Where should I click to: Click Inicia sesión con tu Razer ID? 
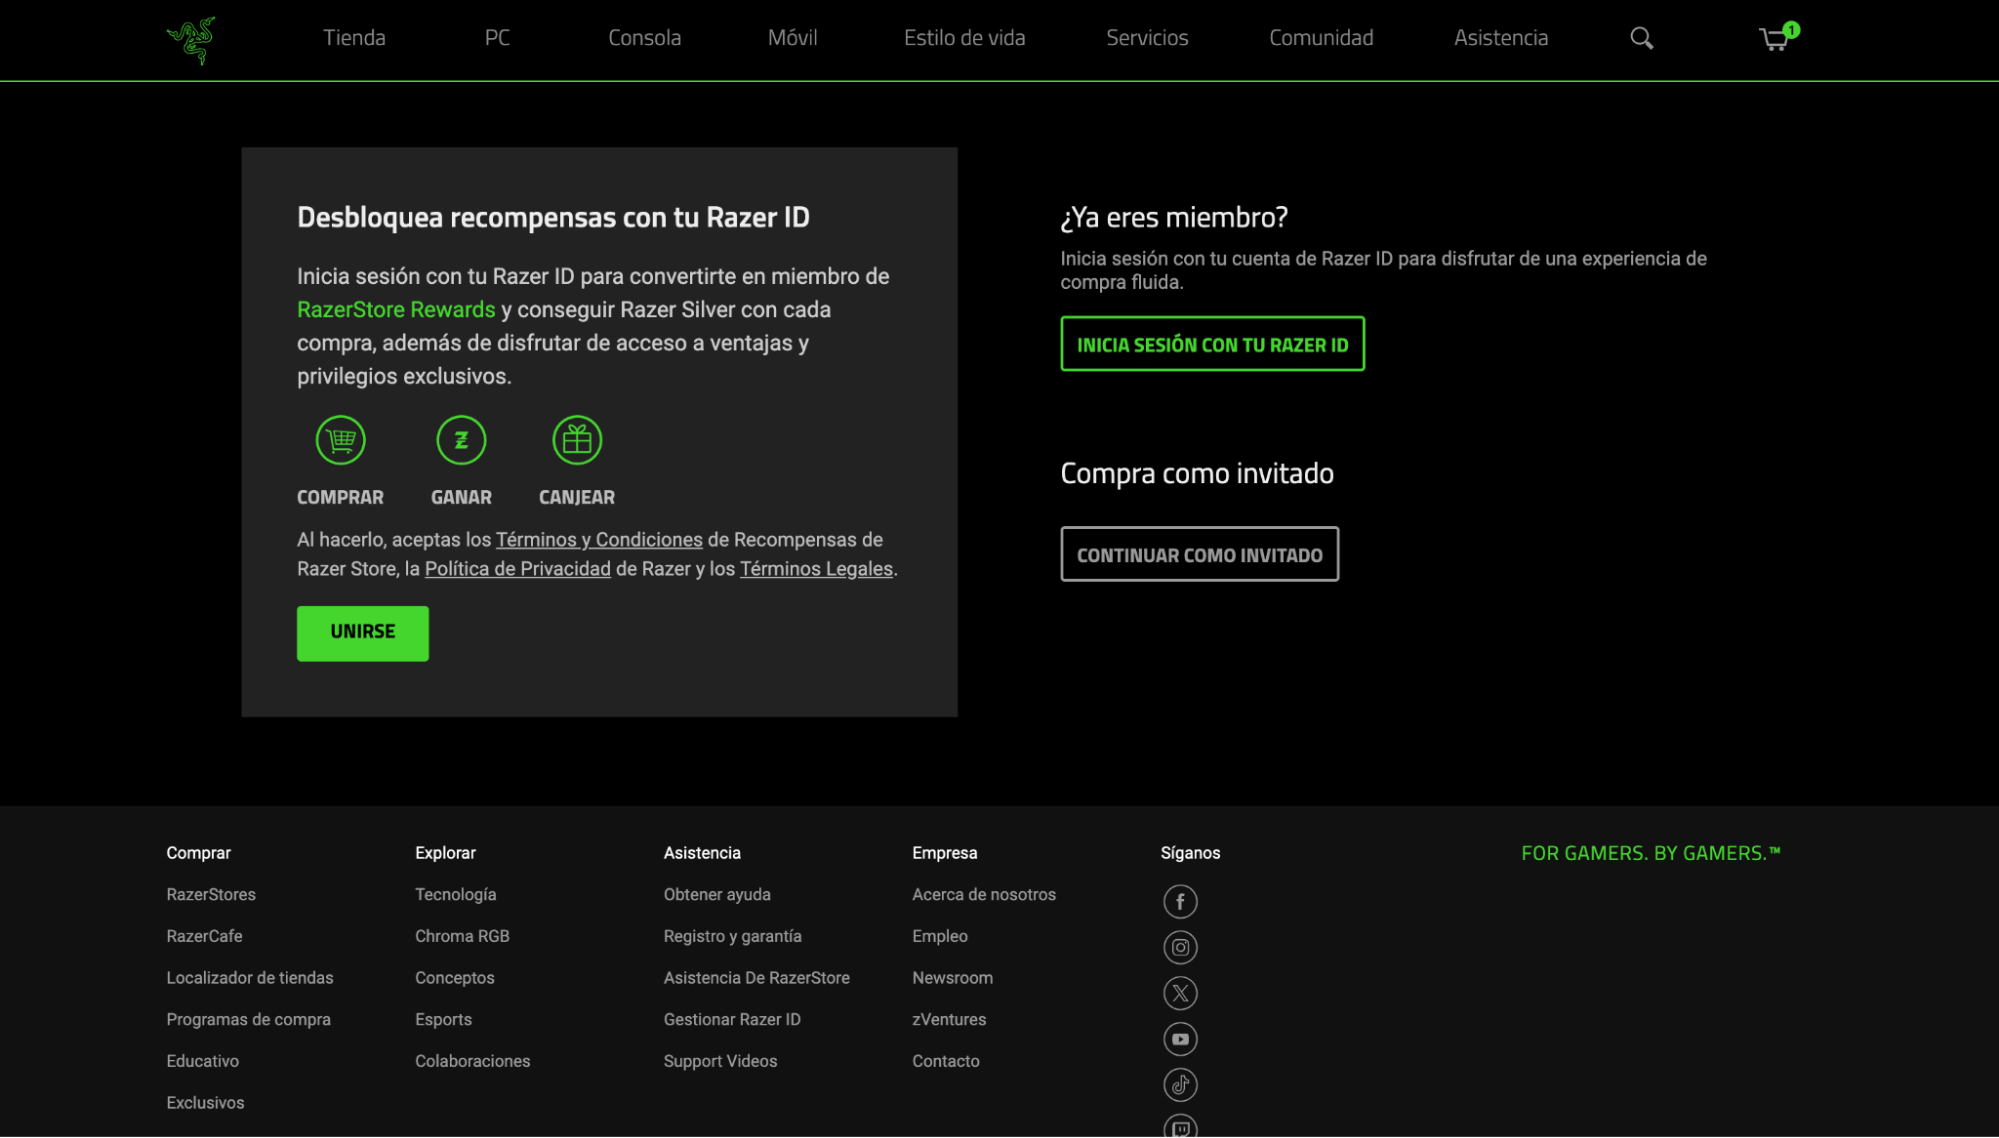1212,344
